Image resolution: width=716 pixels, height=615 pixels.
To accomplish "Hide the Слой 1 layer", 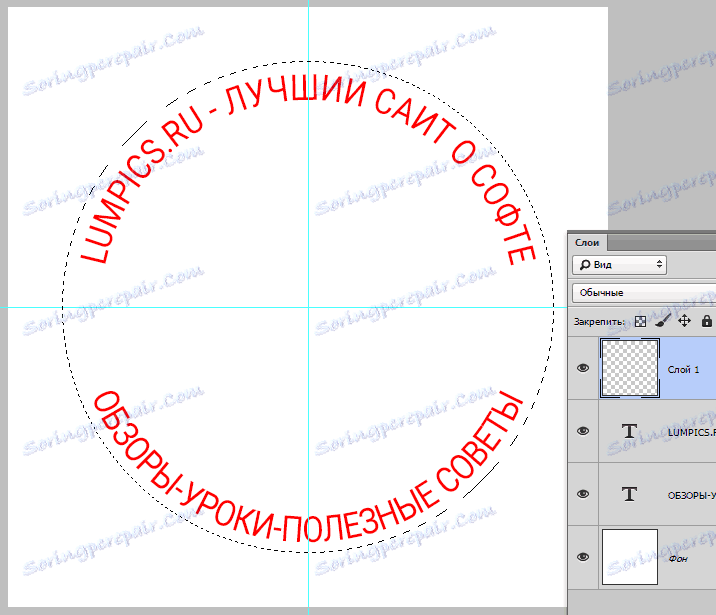I will 583,368.
